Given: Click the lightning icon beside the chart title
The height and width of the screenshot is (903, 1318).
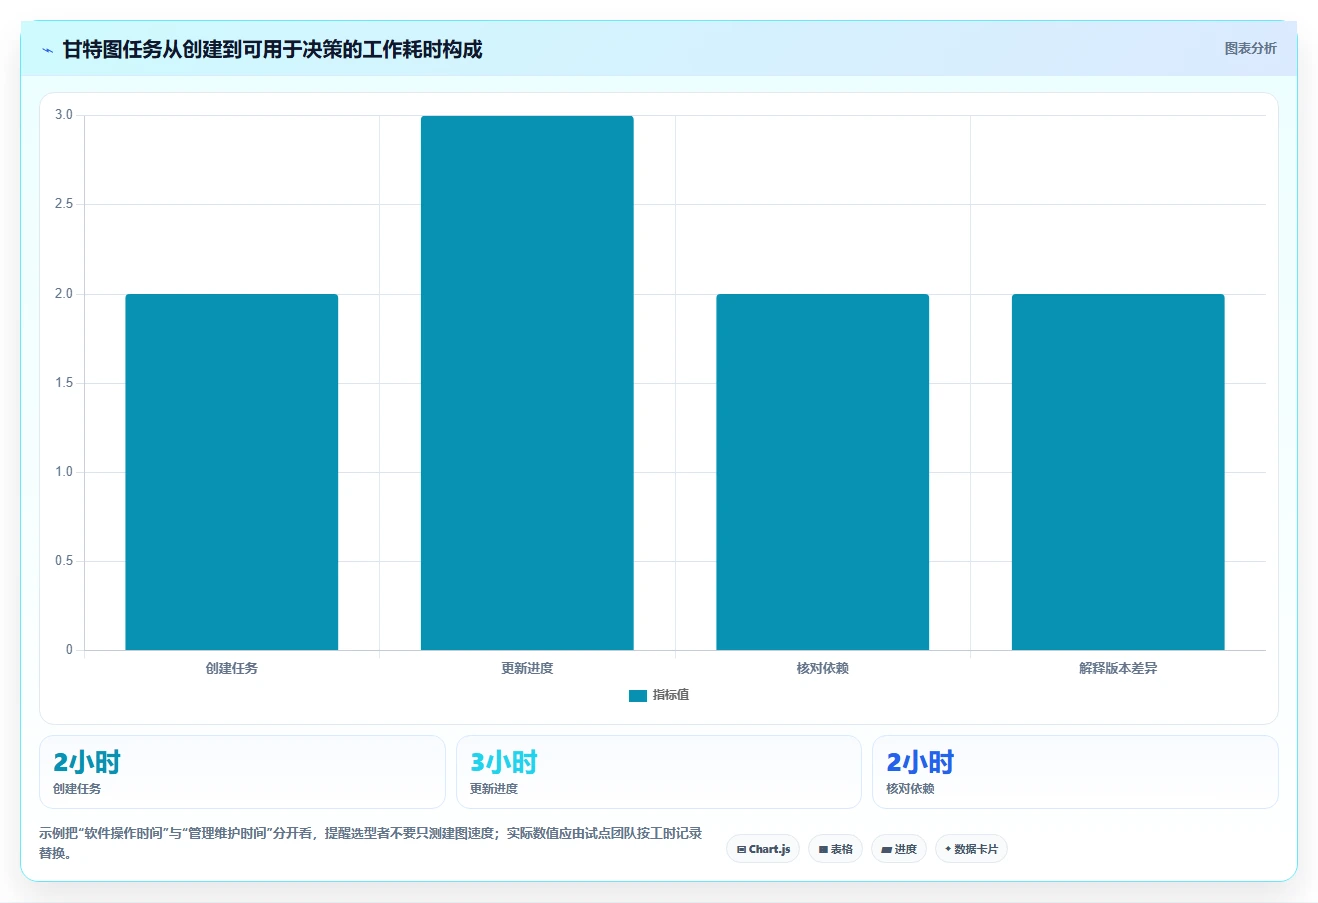Looking at the screenshot, I should click(48, 50).
